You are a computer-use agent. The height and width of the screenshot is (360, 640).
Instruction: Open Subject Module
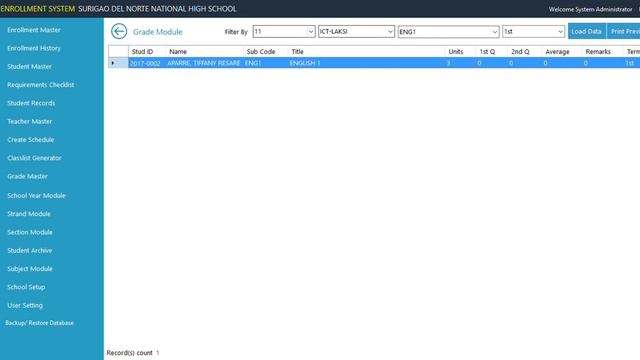(x=30, y=269)
